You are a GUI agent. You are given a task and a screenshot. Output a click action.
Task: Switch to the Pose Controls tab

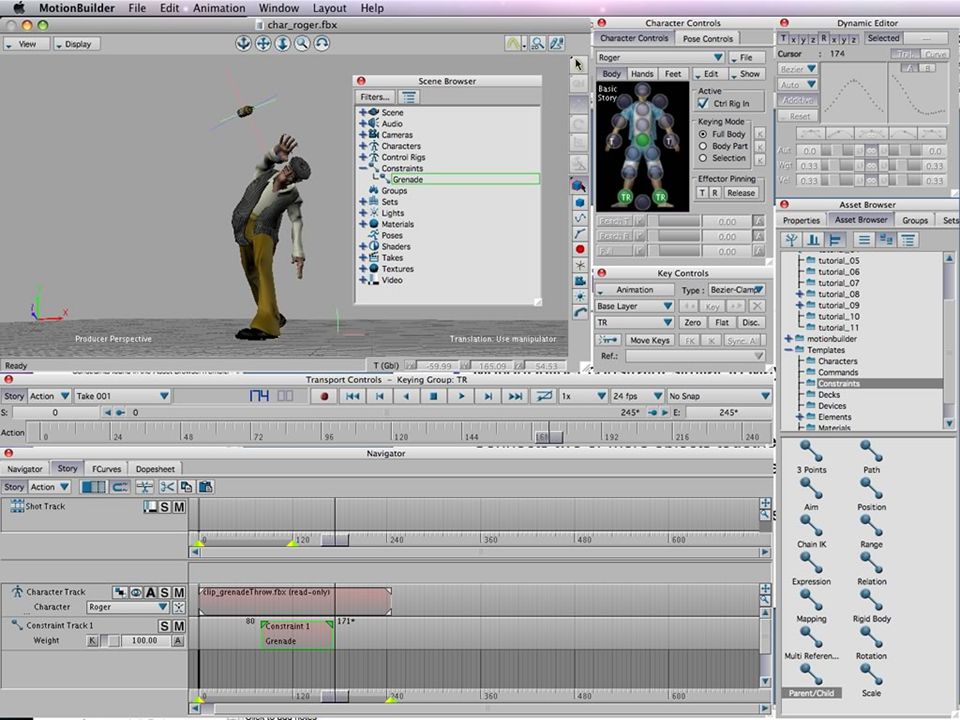[707, 38]
